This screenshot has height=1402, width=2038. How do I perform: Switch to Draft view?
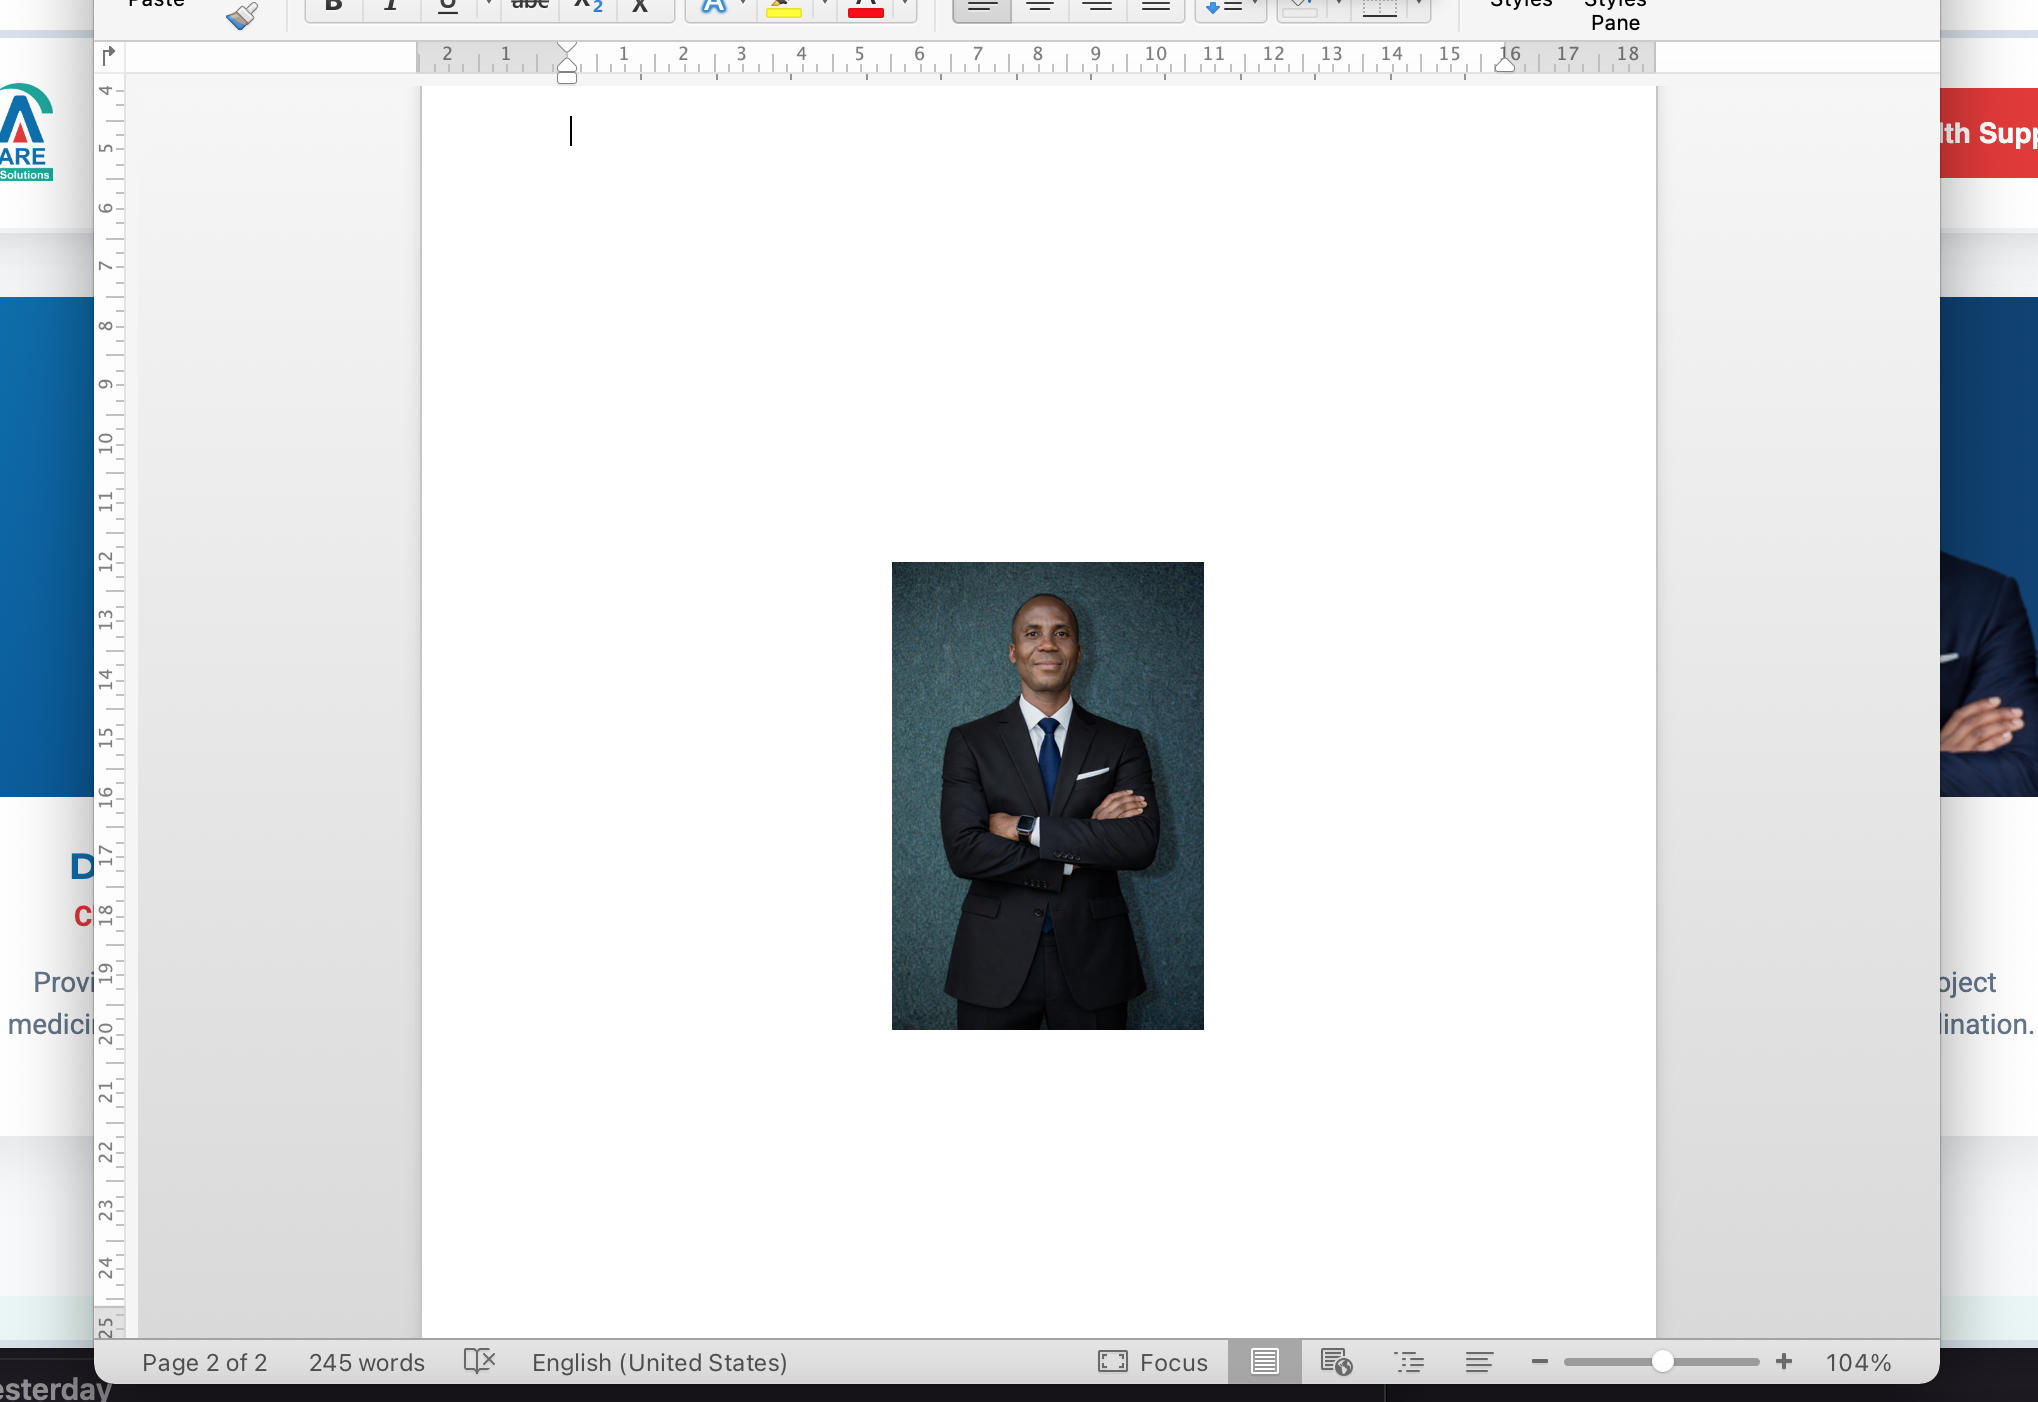[1479, 1362]
